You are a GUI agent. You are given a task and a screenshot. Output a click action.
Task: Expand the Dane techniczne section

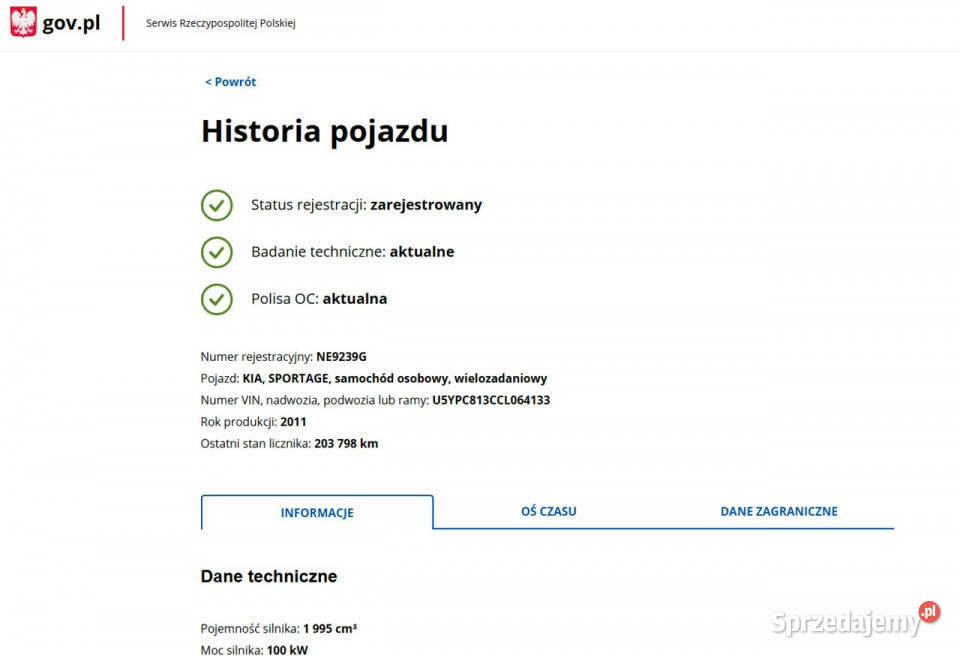click(269, 576)
